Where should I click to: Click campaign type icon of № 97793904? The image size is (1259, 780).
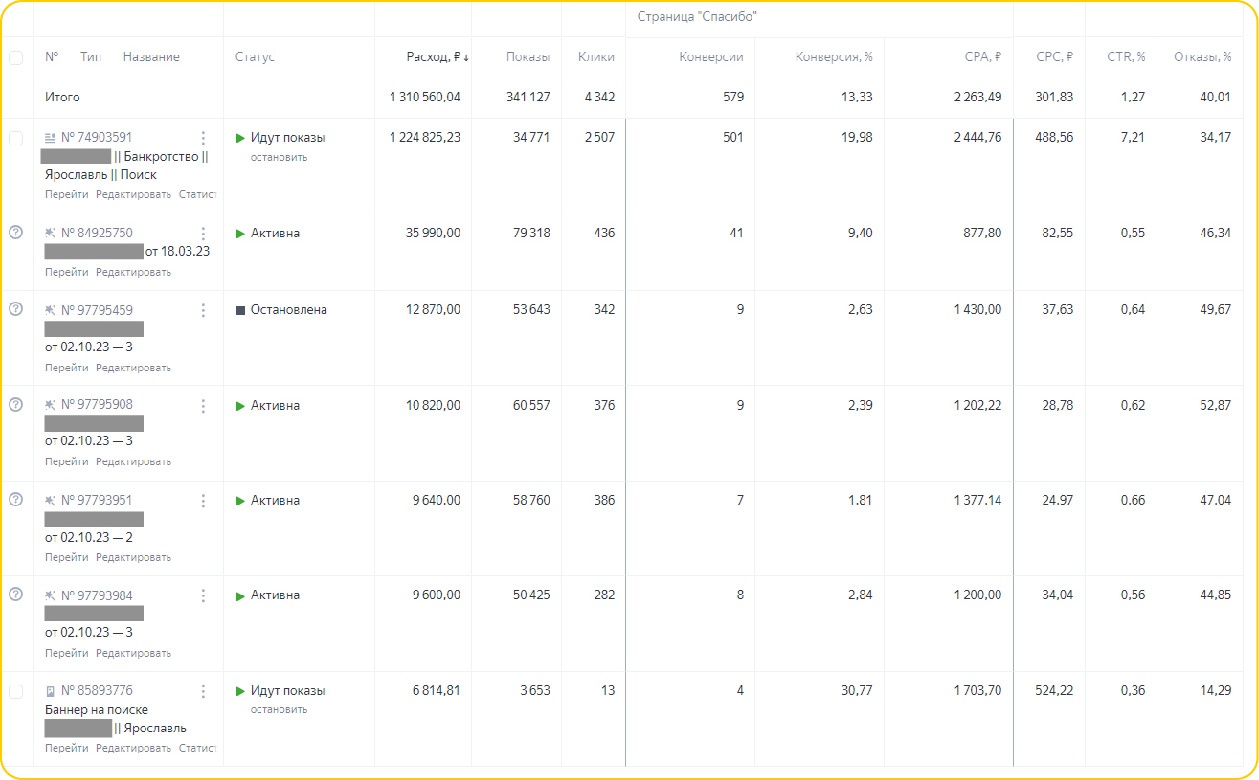[51, 596]
